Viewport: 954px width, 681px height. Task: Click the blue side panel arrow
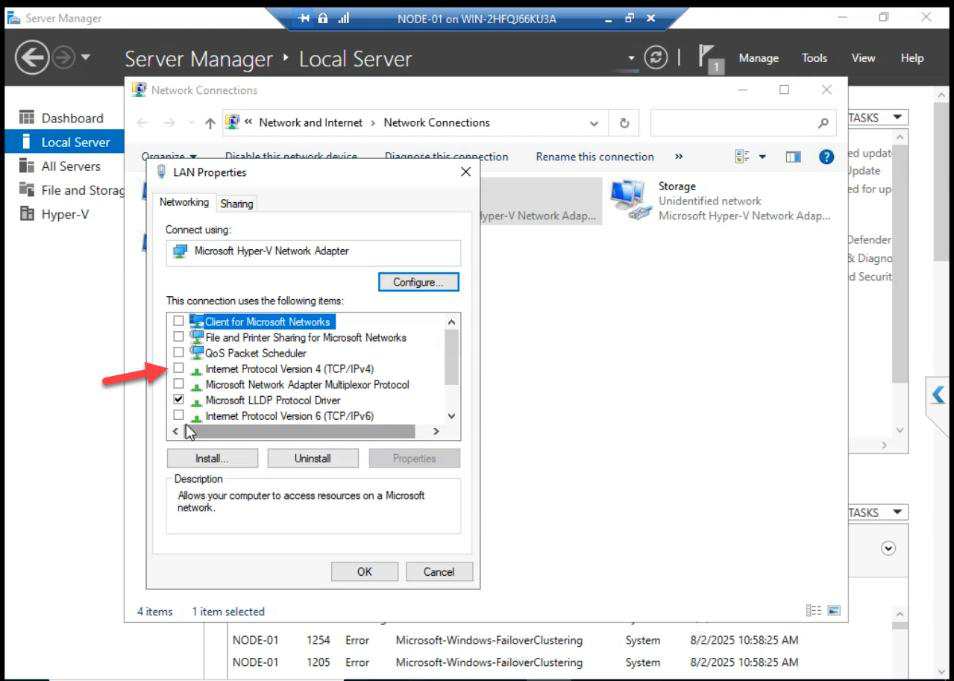[x=938, y=396]
